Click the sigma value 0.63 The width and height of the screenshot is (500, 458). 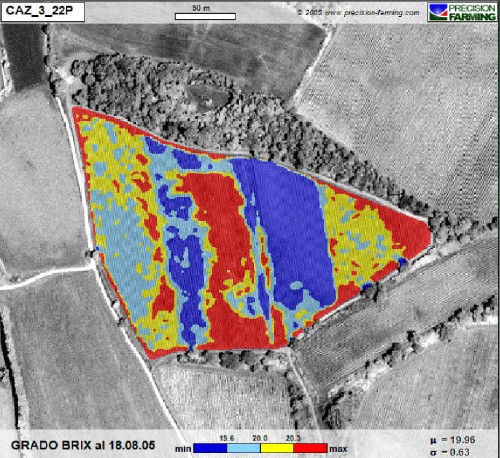pos(460,453)
